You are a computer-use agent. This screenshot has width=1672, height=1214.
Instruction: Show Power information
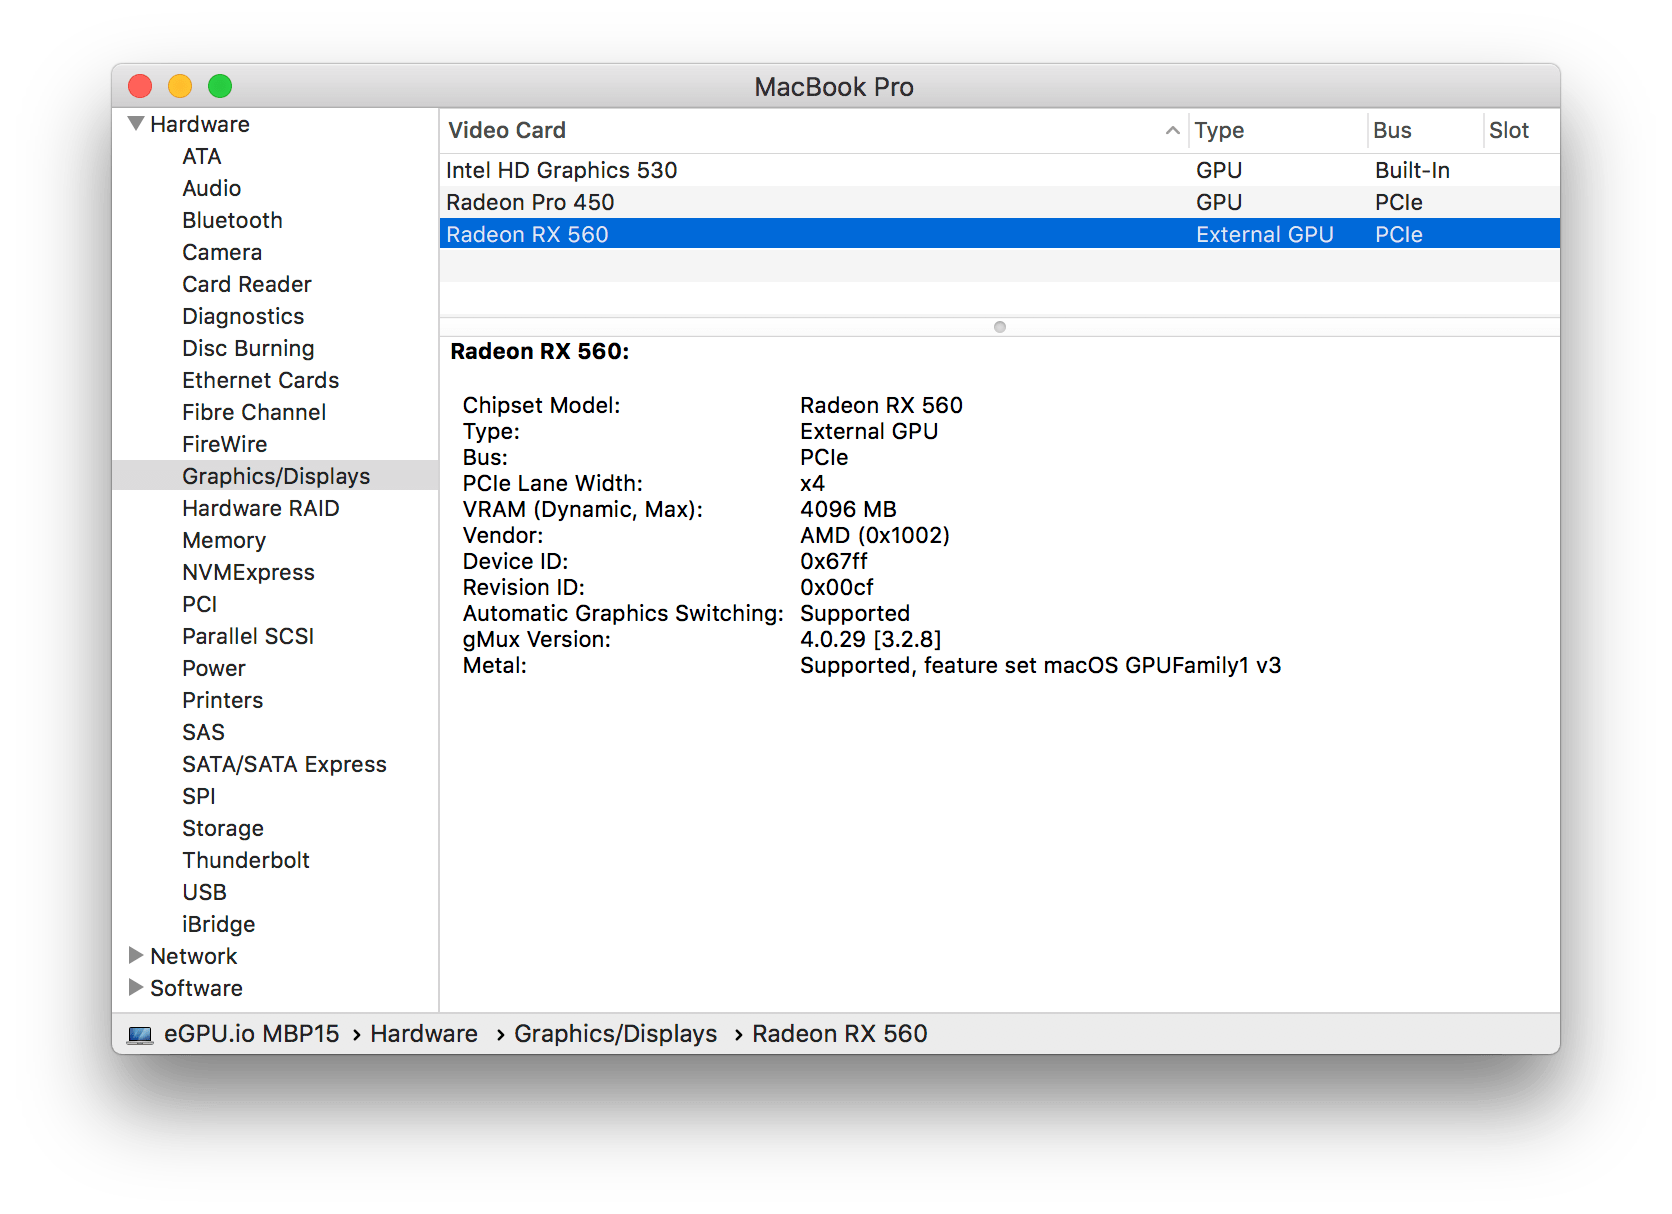click(214, 668)
